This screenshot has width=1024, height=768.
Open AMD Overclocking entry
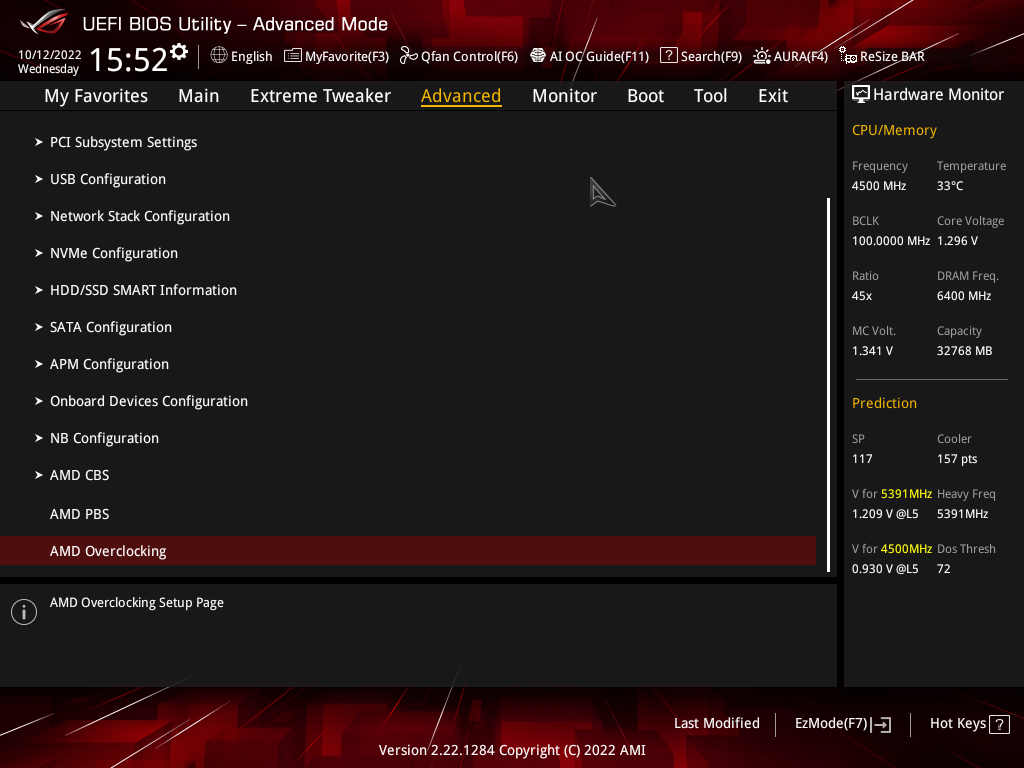408,551
